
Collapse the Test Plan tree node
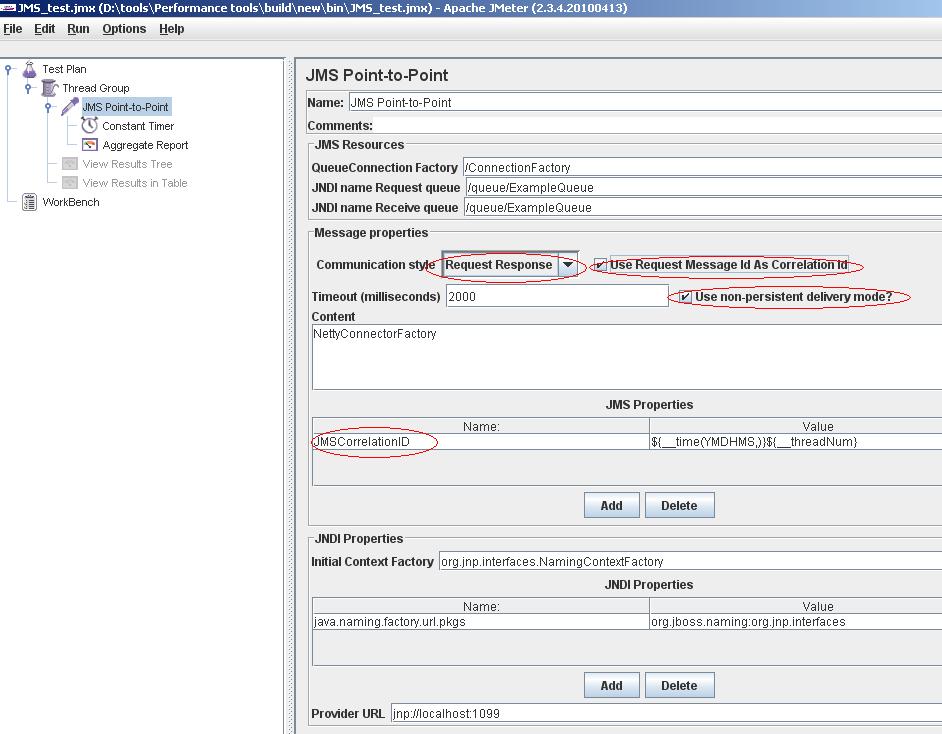(x=8, y=68)
